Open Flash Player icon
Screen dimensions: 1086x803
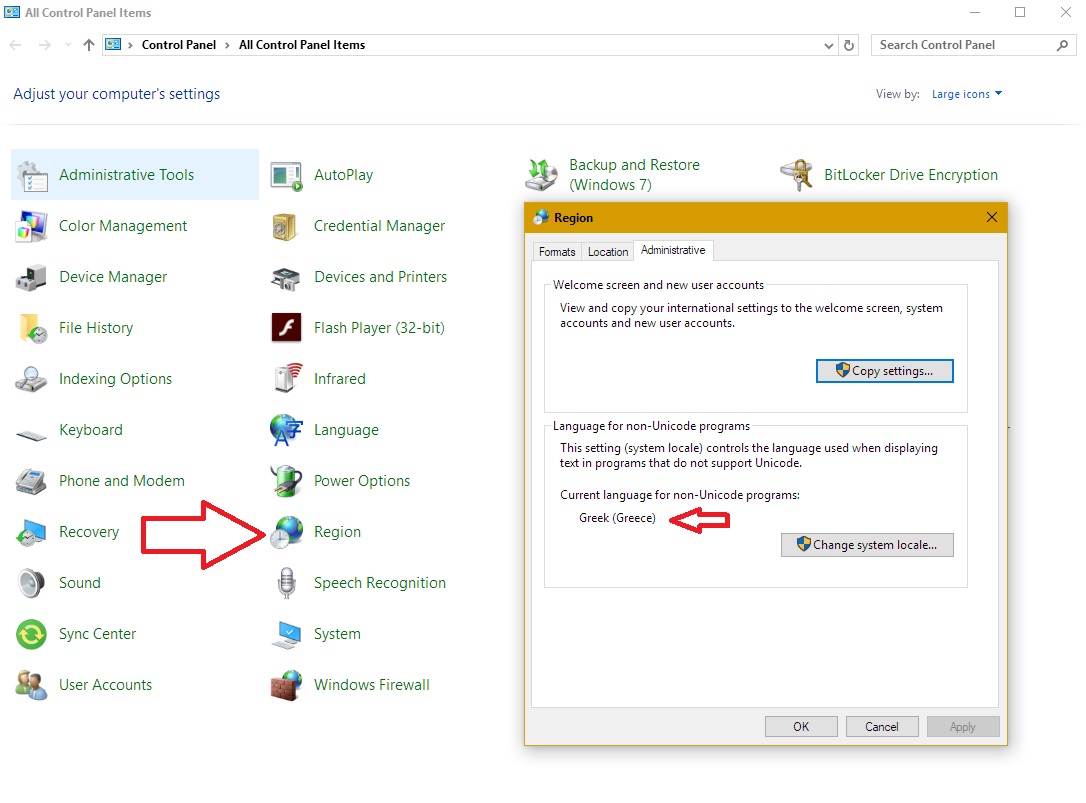tap(286, 328)
